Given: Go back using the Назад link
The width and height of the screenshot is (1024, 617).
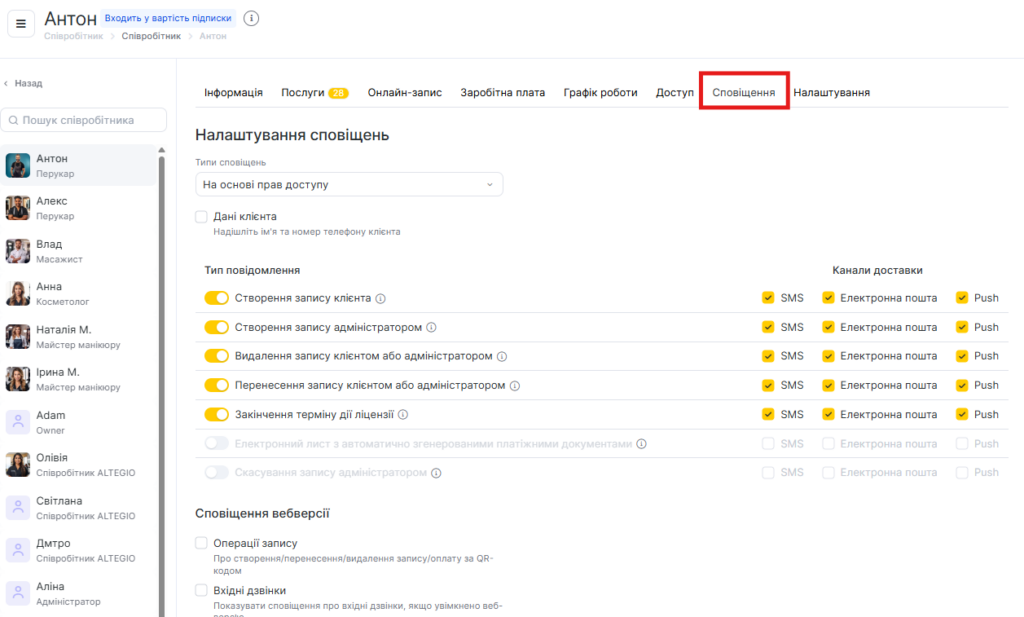Looking at the screenshot, I should click(x=24, y=83).
